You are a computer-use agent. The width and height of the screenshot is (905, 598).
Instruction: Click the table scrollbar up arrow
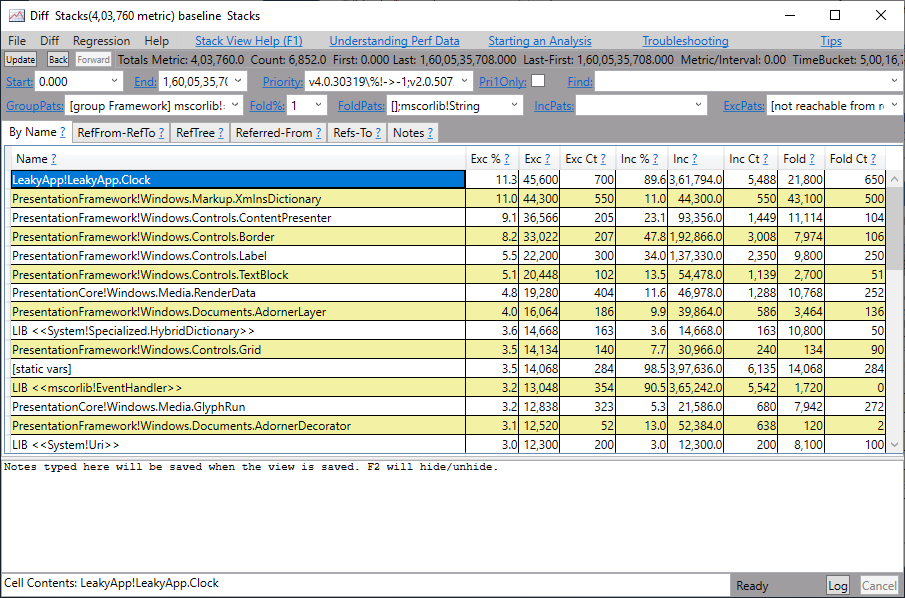click(x=895, y=179)
